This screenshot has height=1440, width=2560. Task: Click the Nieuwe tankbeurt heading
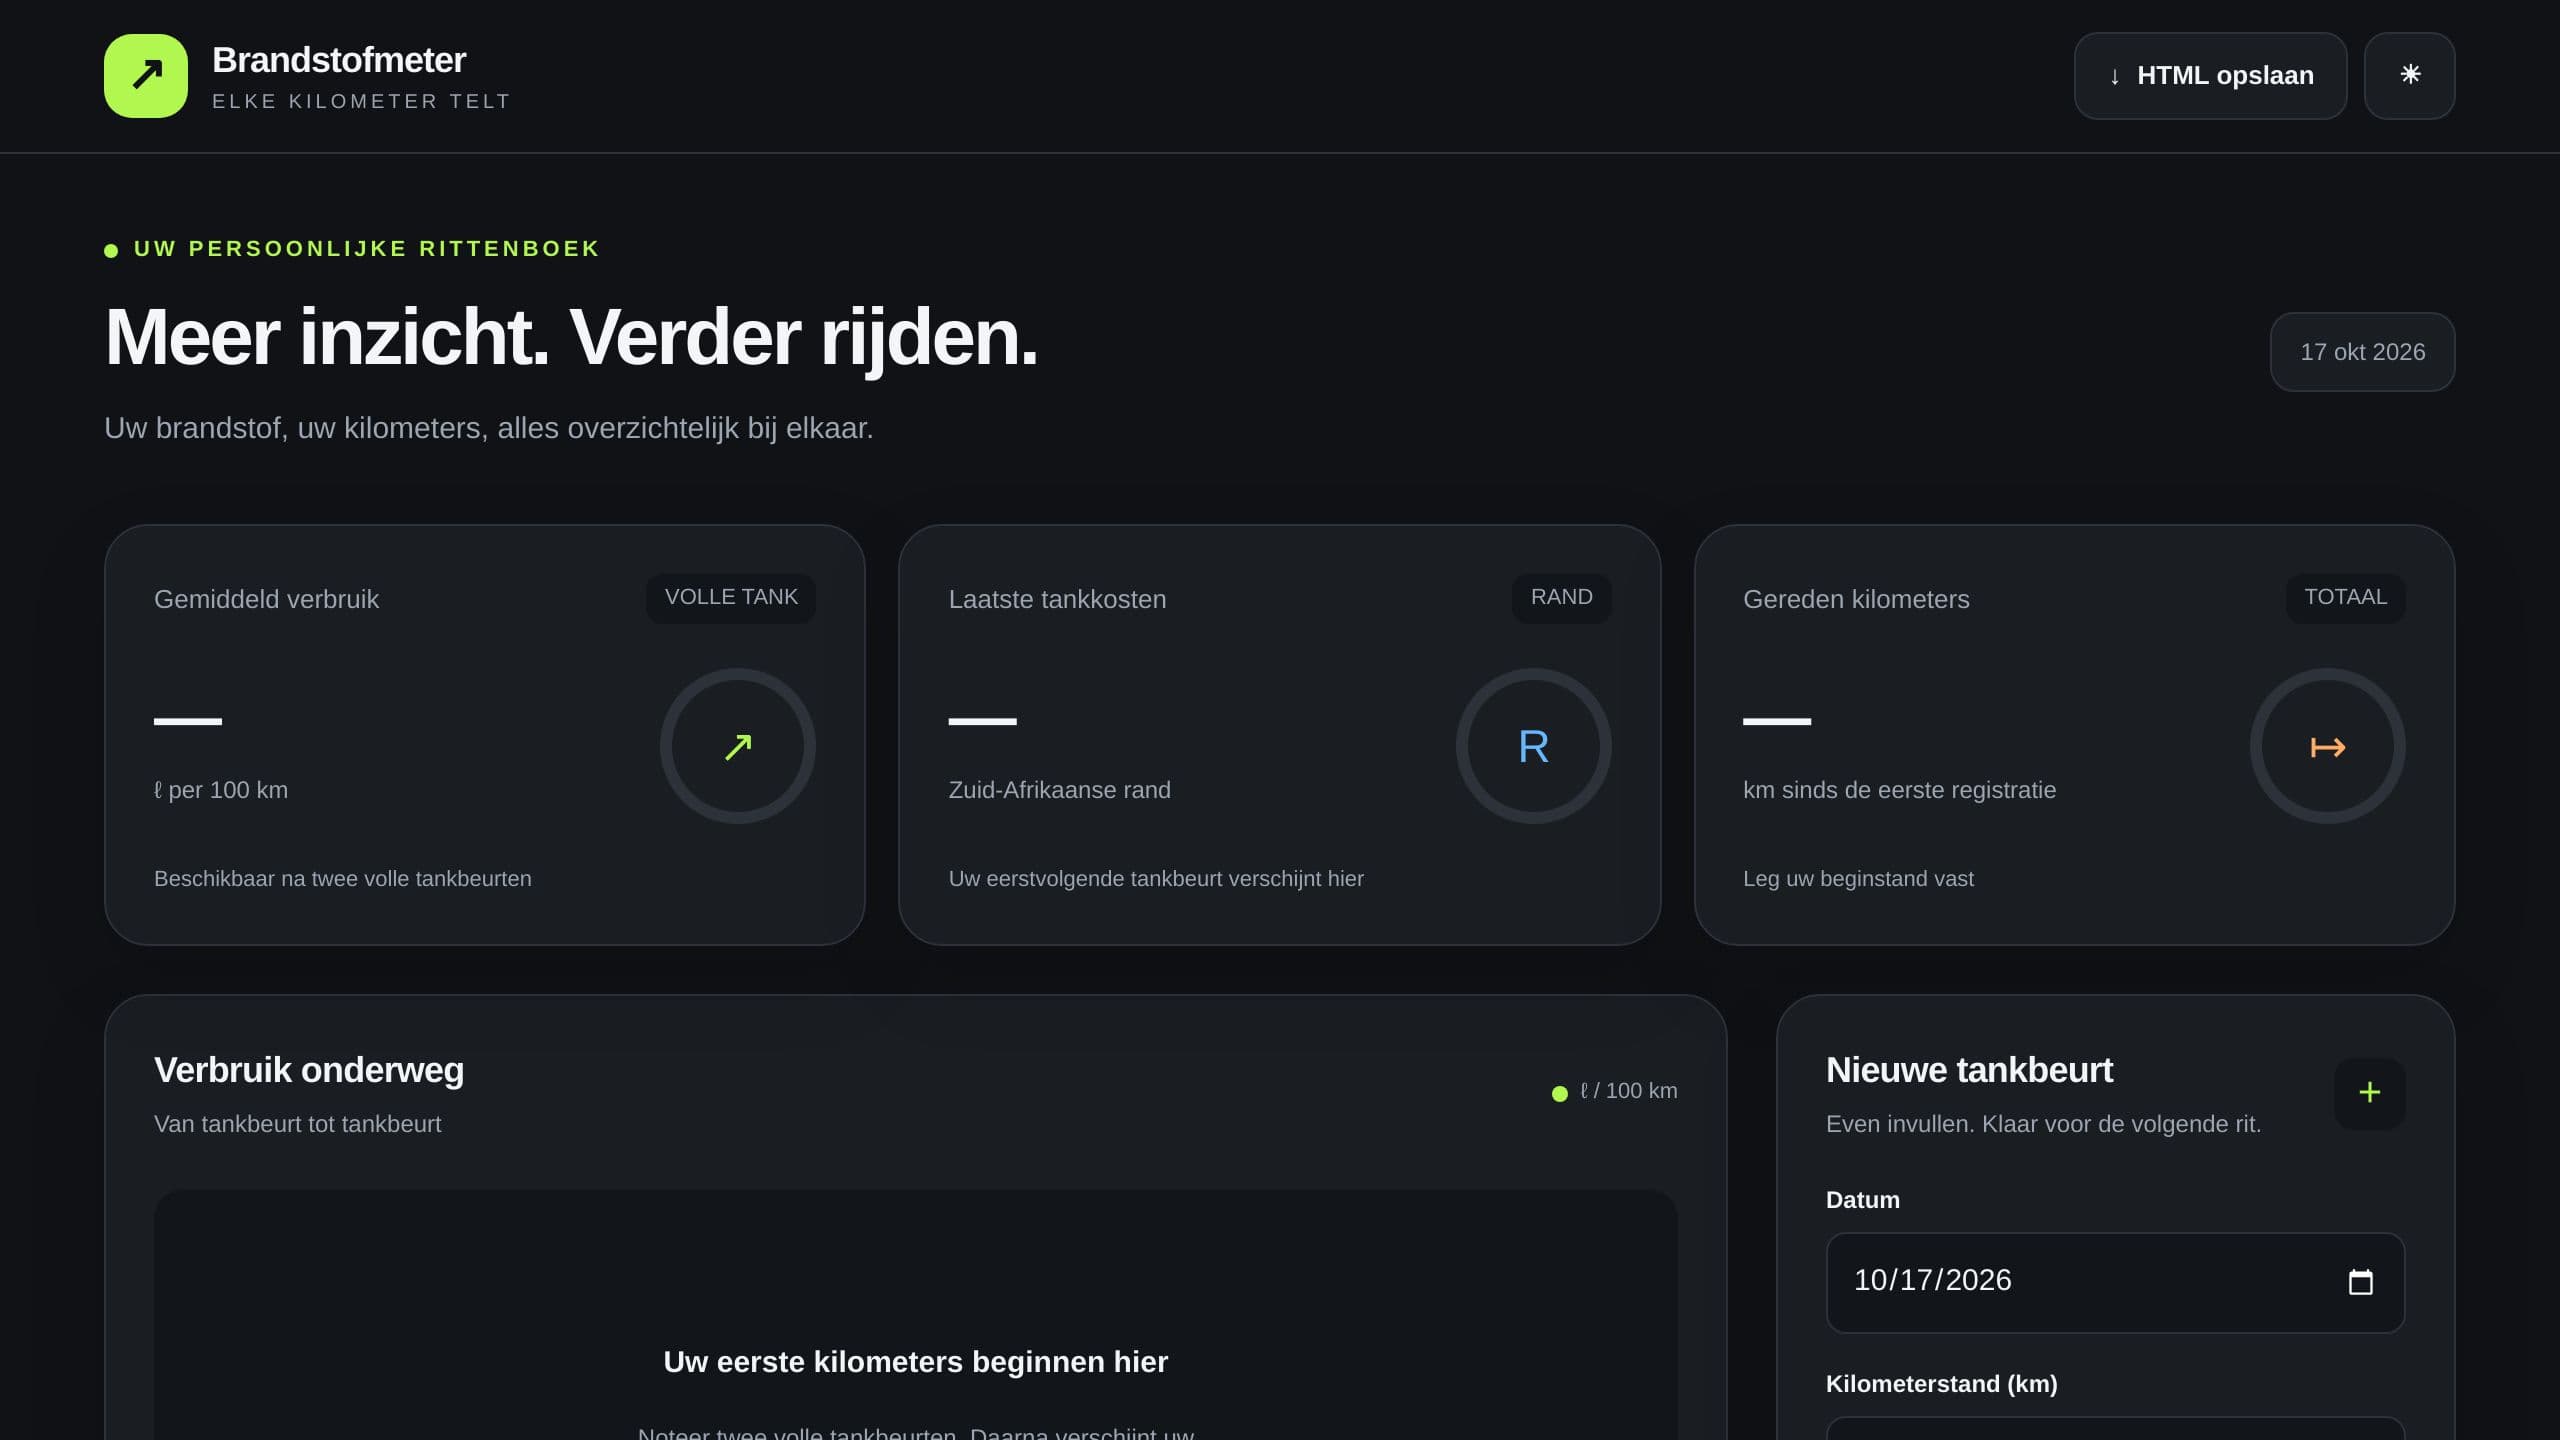pos(1969,1070)
